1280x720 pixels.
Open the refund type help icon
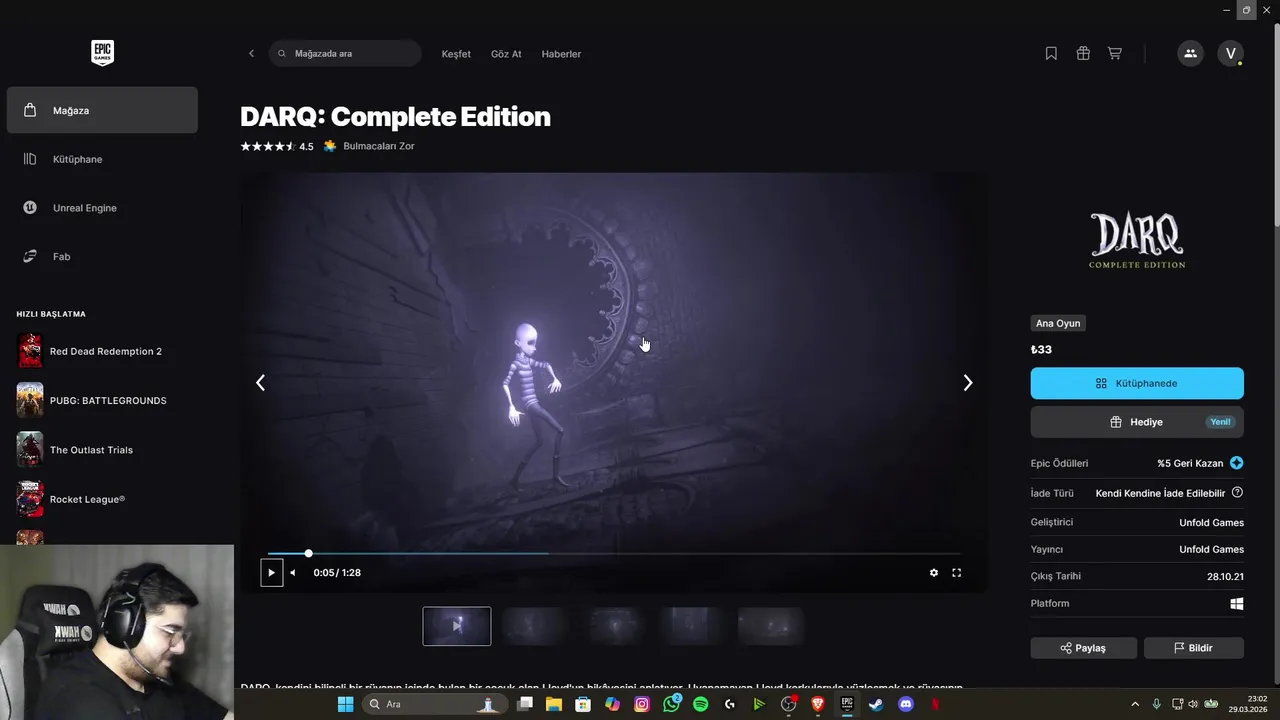coord(1238,493)
